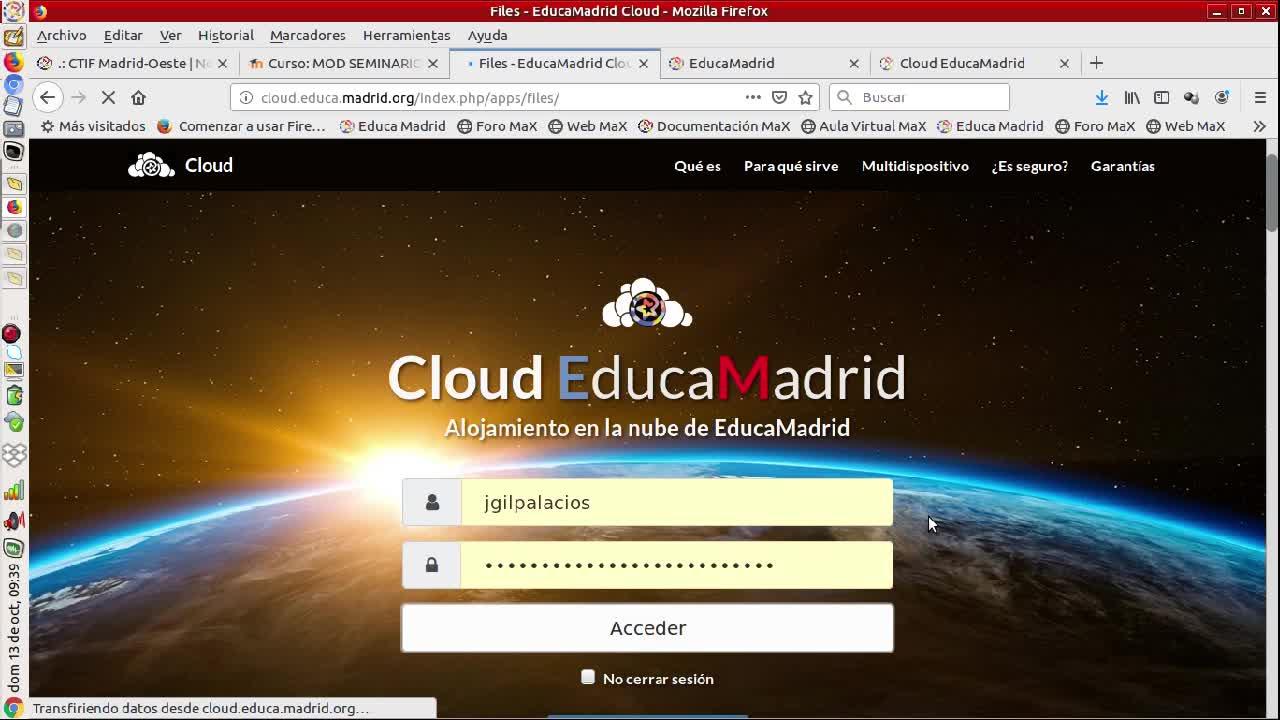
Task: Open the Editar menu
Action: click(x=123, y=35)
